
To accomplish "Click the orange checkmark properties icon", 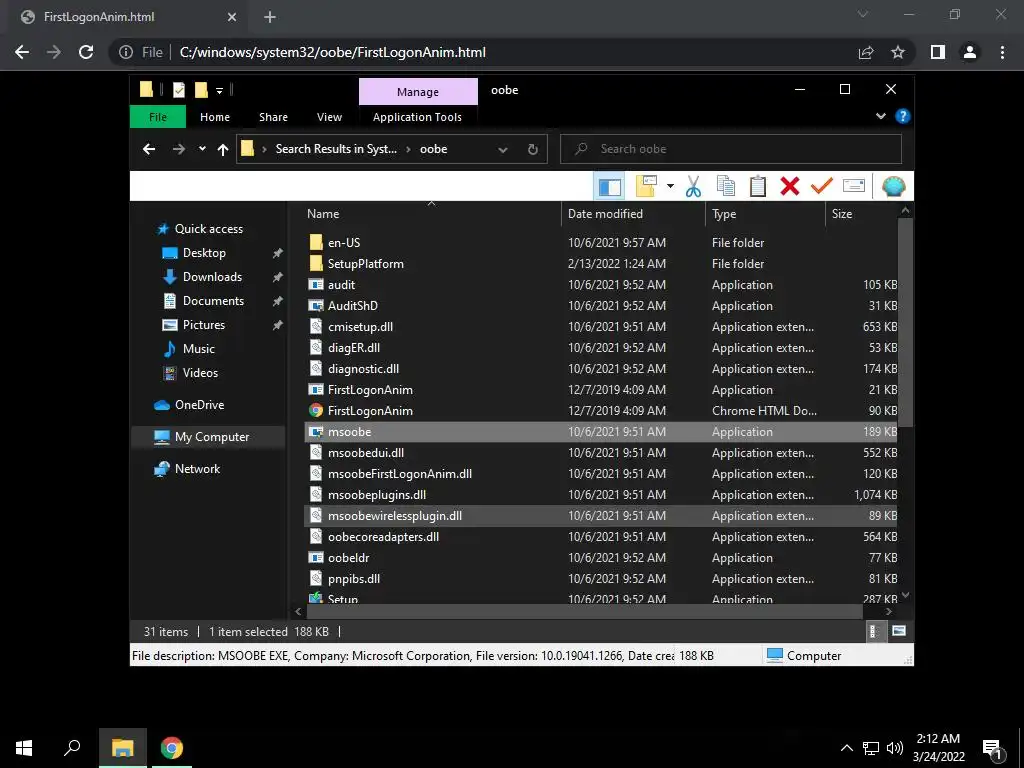I will click(x=822, y=187).
